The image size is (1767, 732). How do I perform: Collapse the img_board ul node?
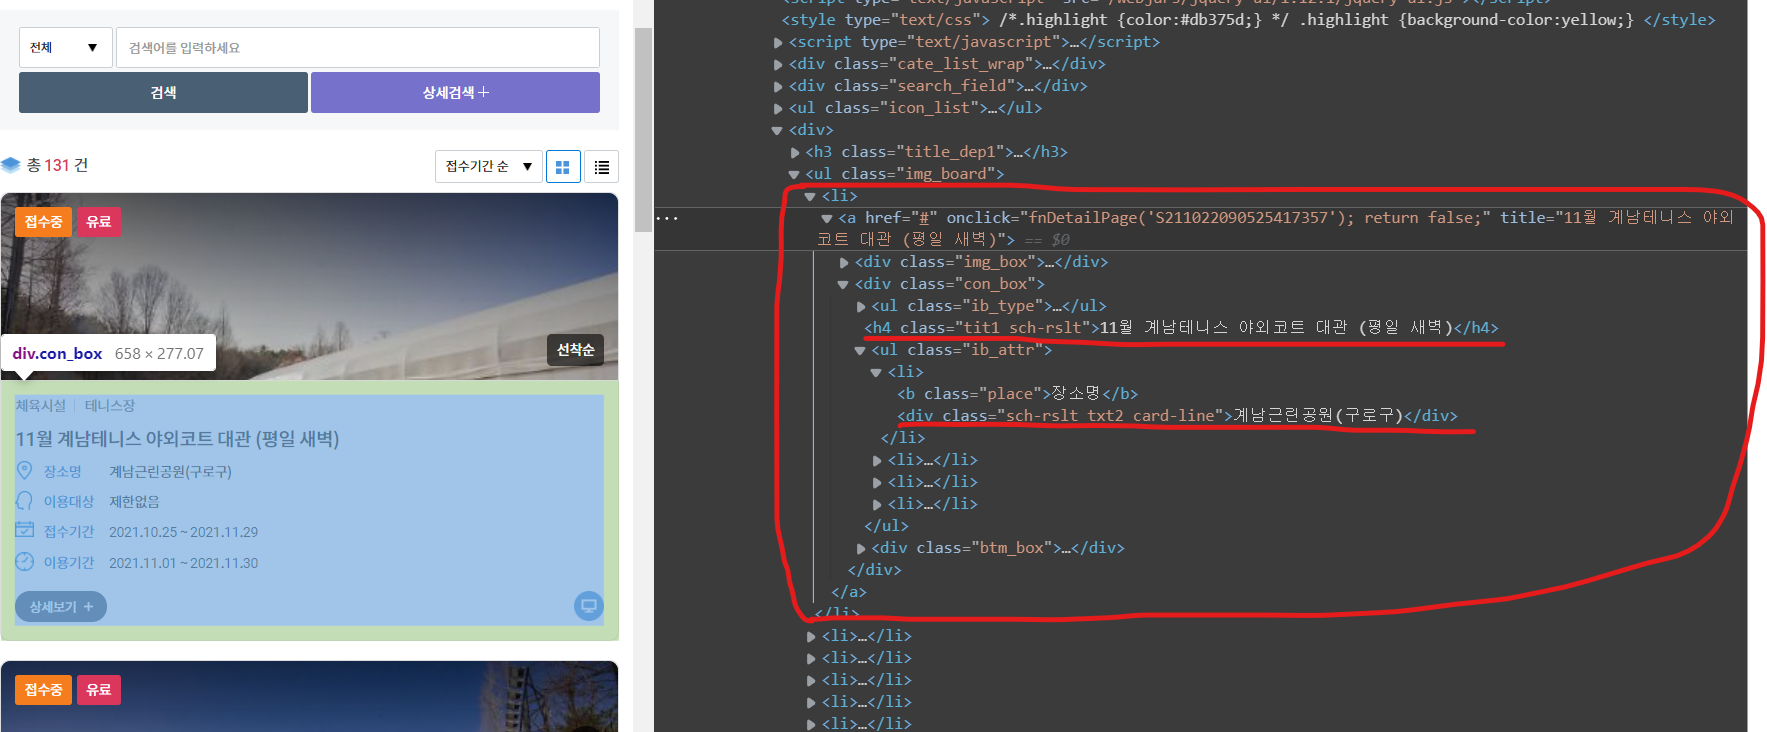pyautogui.click(x=794, y=174)
